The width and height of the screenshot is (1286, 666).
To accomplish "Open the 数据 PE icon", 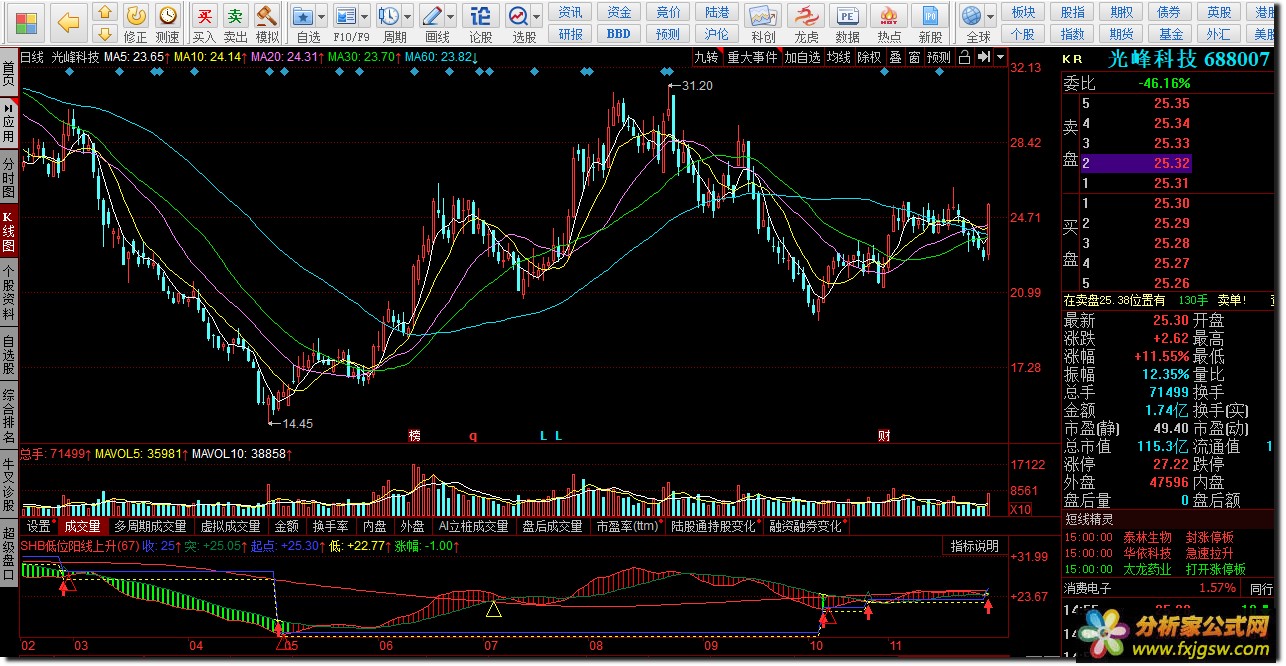I will coord(847,16).
